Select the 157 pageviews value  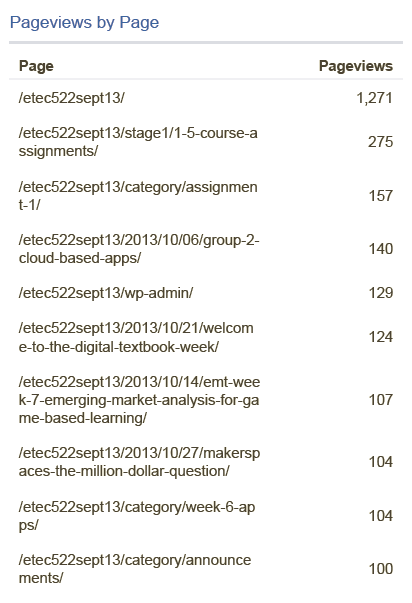tap(381, 196)
